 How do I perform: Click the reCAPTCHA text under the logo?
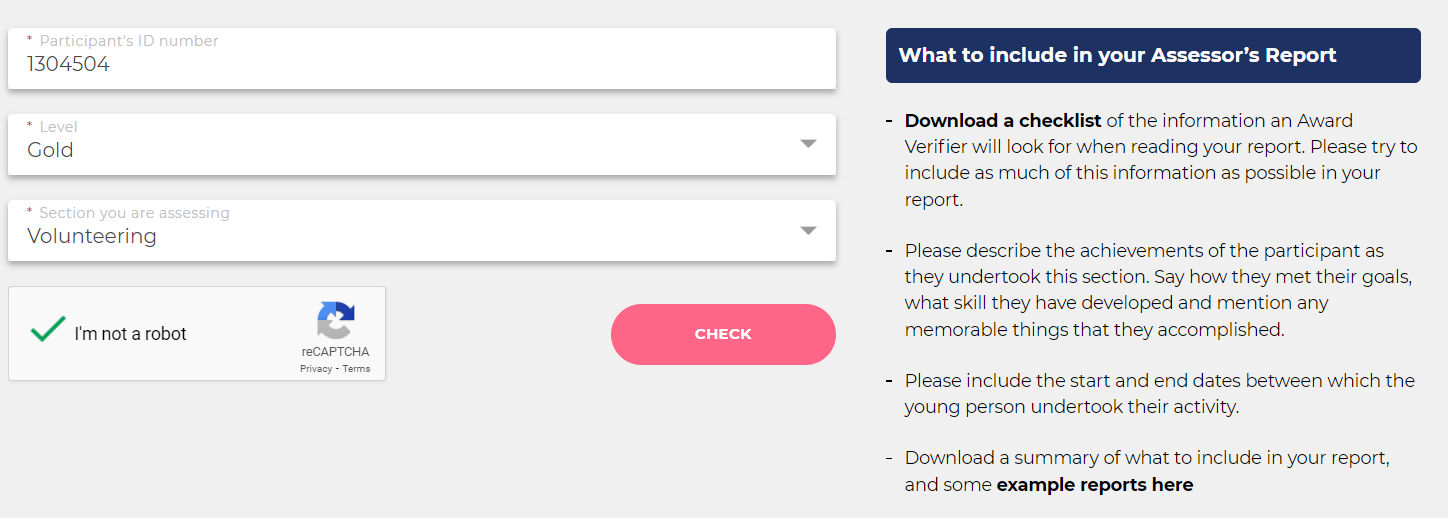pyautogui.click(x=335, y=352)
